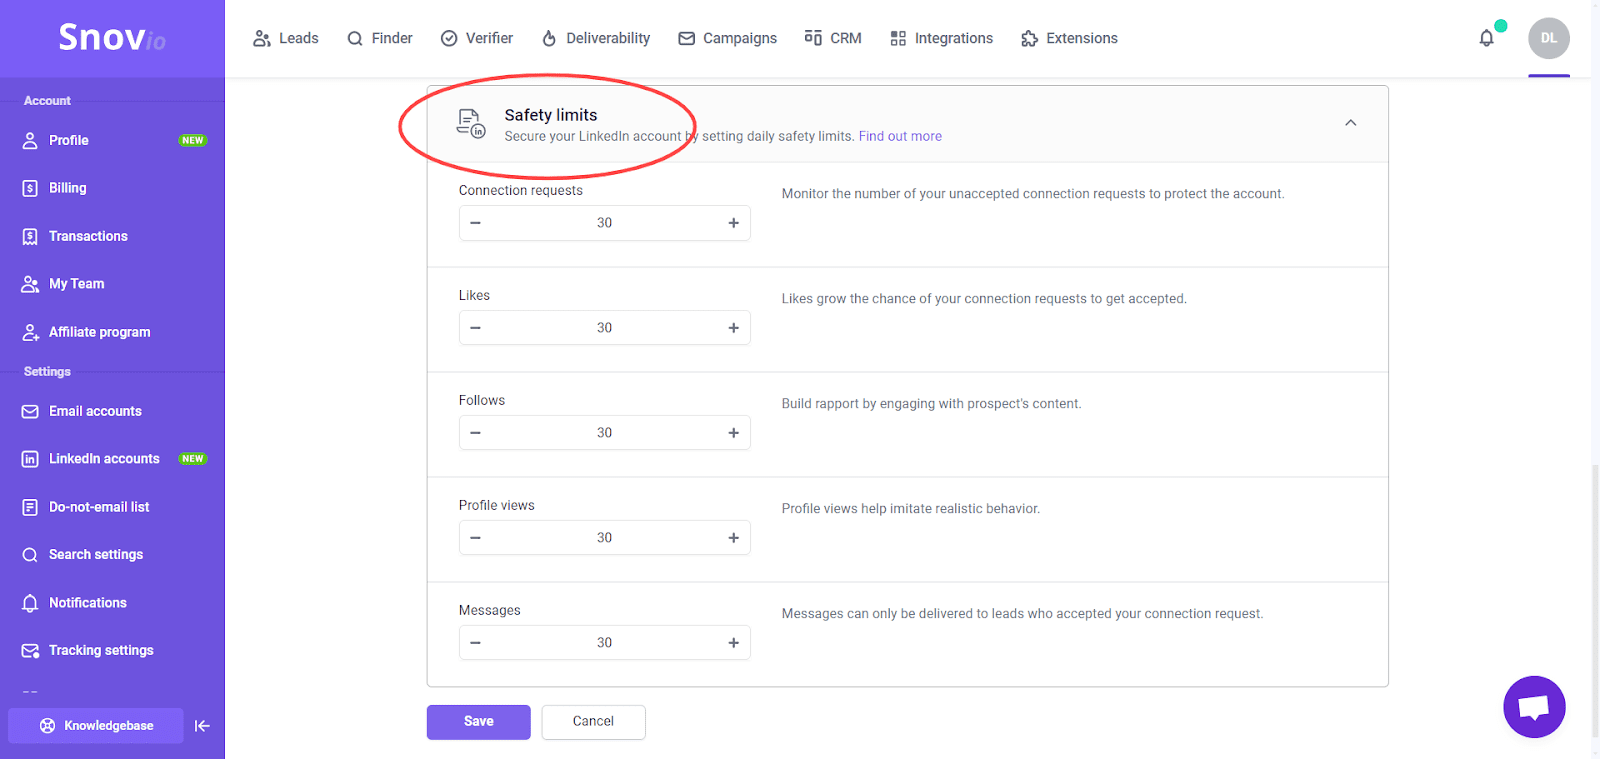The width and height of the screenshot is (1600, 759).
Task: Open the Deliverability menu
Action: 596,38
